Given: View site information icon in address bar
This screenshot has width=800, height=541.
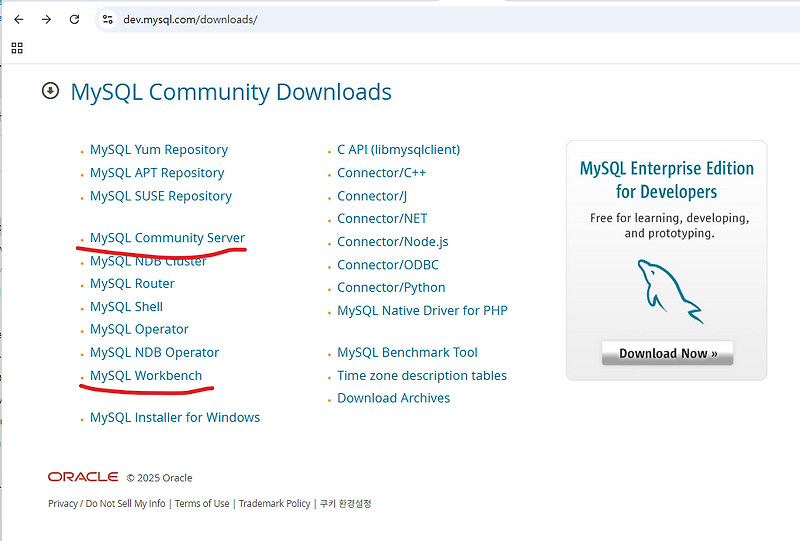Looking at the screenshot, I should coord(108,19).
